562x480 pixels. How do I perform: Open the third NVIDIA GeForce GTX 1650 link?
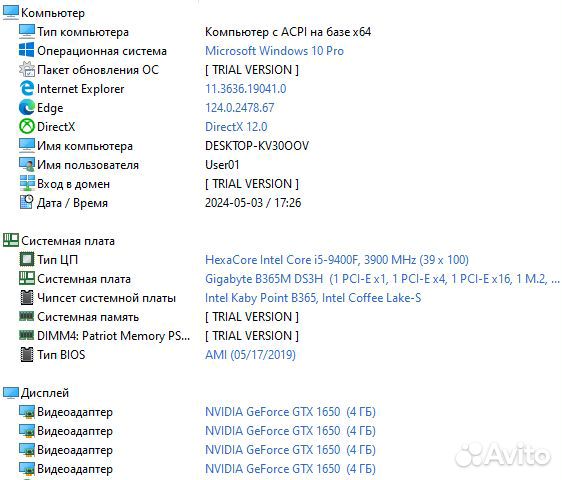[290, 450]
